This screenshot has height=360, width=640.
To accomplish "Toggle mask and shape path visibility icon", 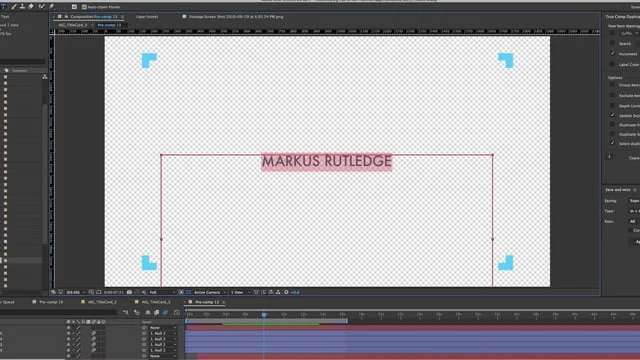I will (98, 292).
